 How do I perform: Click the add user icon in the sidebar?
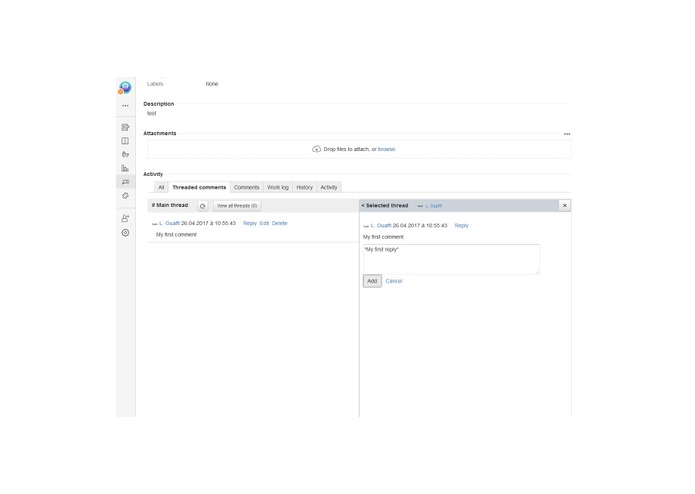coord(125,218)
